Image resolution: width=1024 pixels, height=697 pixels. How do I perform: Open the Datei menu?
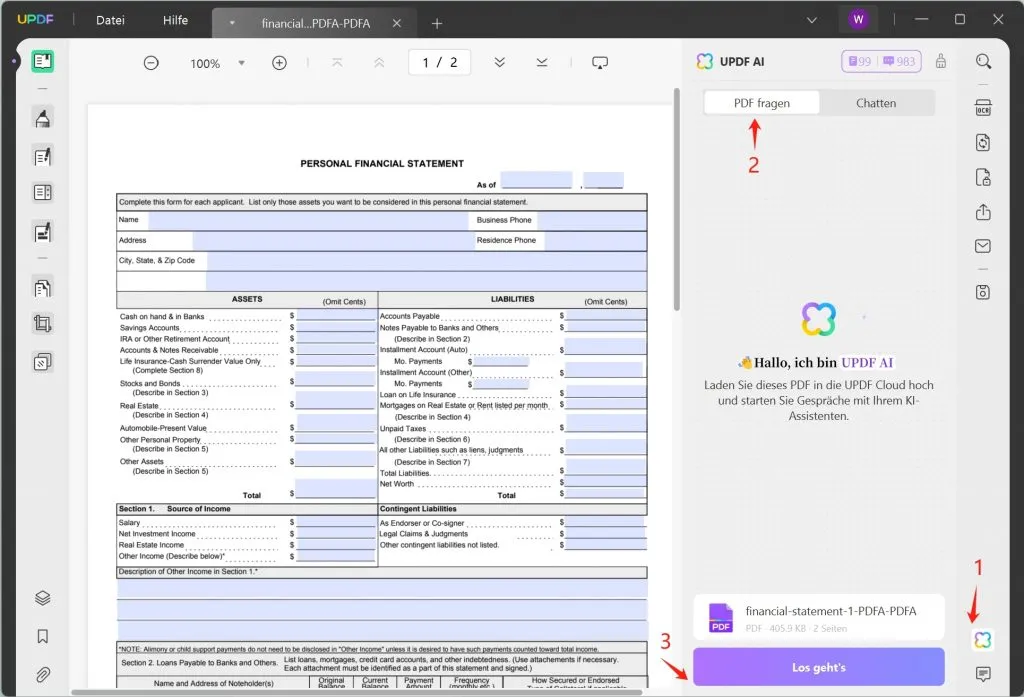109,19
